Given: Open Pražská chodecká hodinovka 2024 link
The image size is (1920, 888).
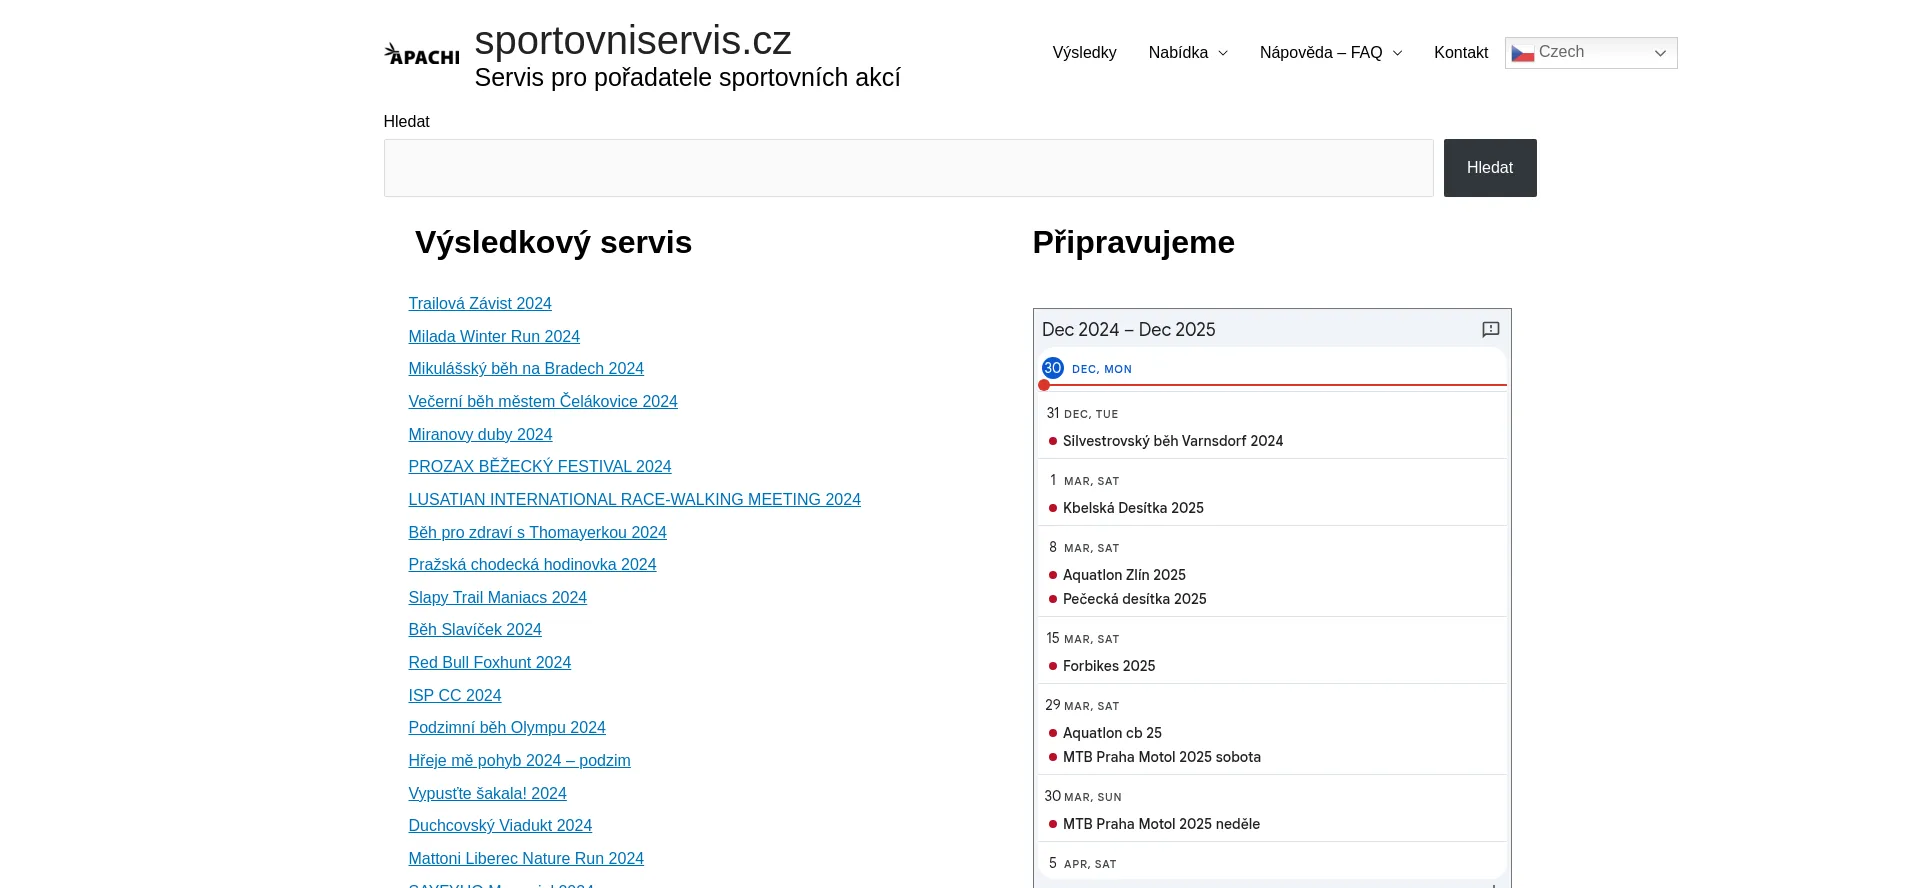Looking at the screenshot, I should click(x=532, y=564).
